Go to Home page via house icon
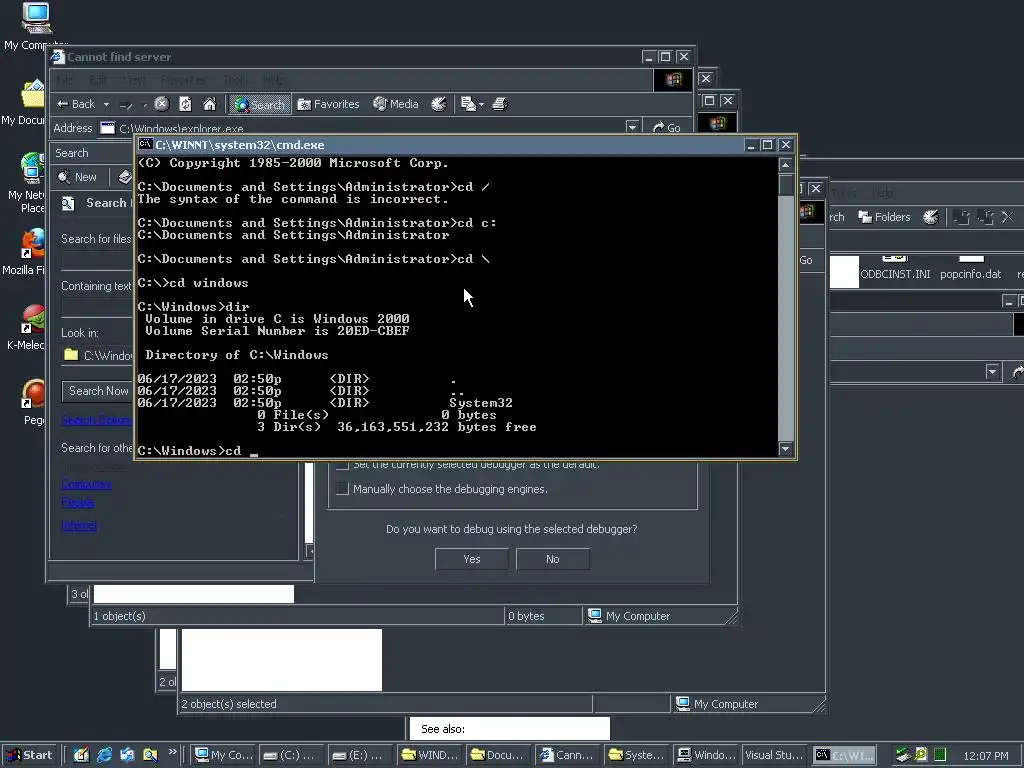 (210, 104)
